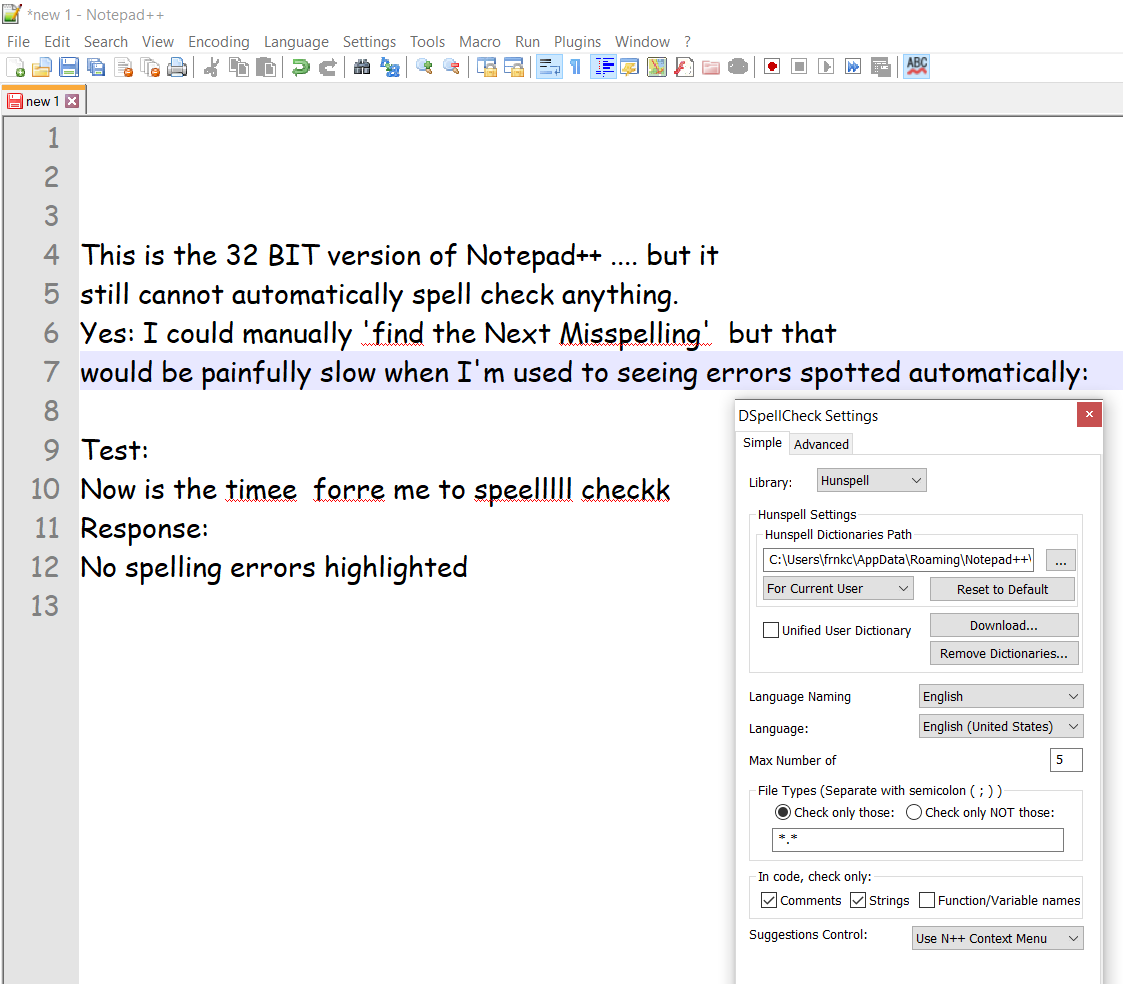The height and width of the screenshot is (984, 1123).
Task: Click the macro Playback icon
Action: [x=826, y=67]
